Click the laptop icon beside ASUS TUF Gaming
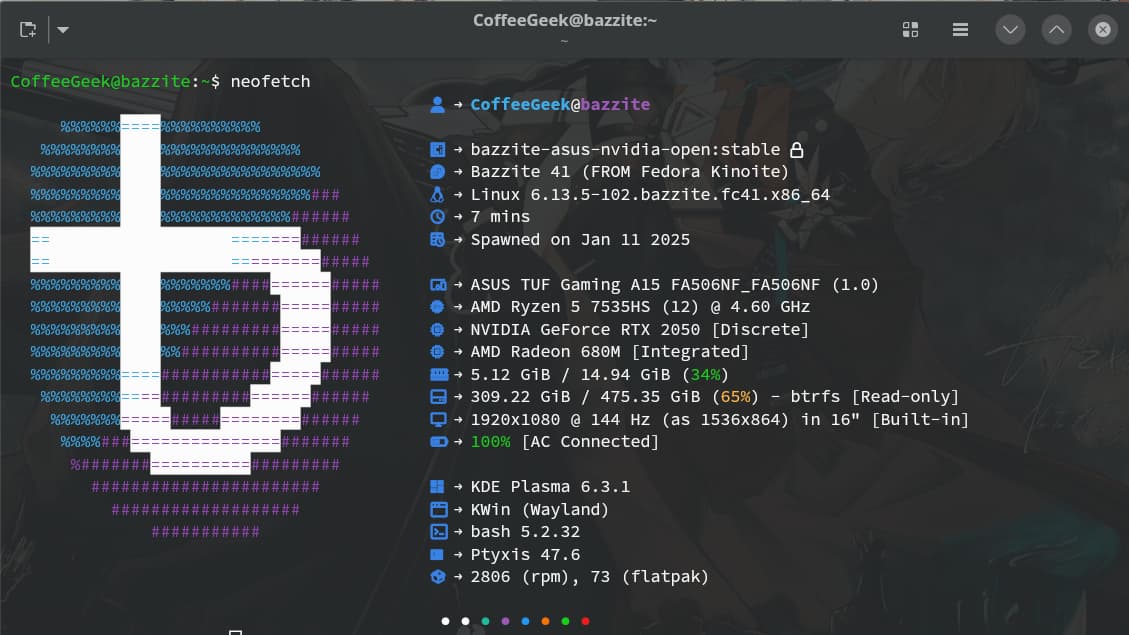This screenshot has height=635, width=1129. (x=438, y=285)
